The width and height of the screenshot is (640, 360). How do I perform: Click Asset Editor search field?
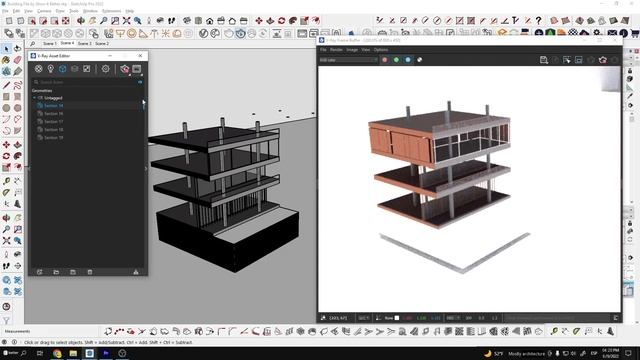point(85,82)
